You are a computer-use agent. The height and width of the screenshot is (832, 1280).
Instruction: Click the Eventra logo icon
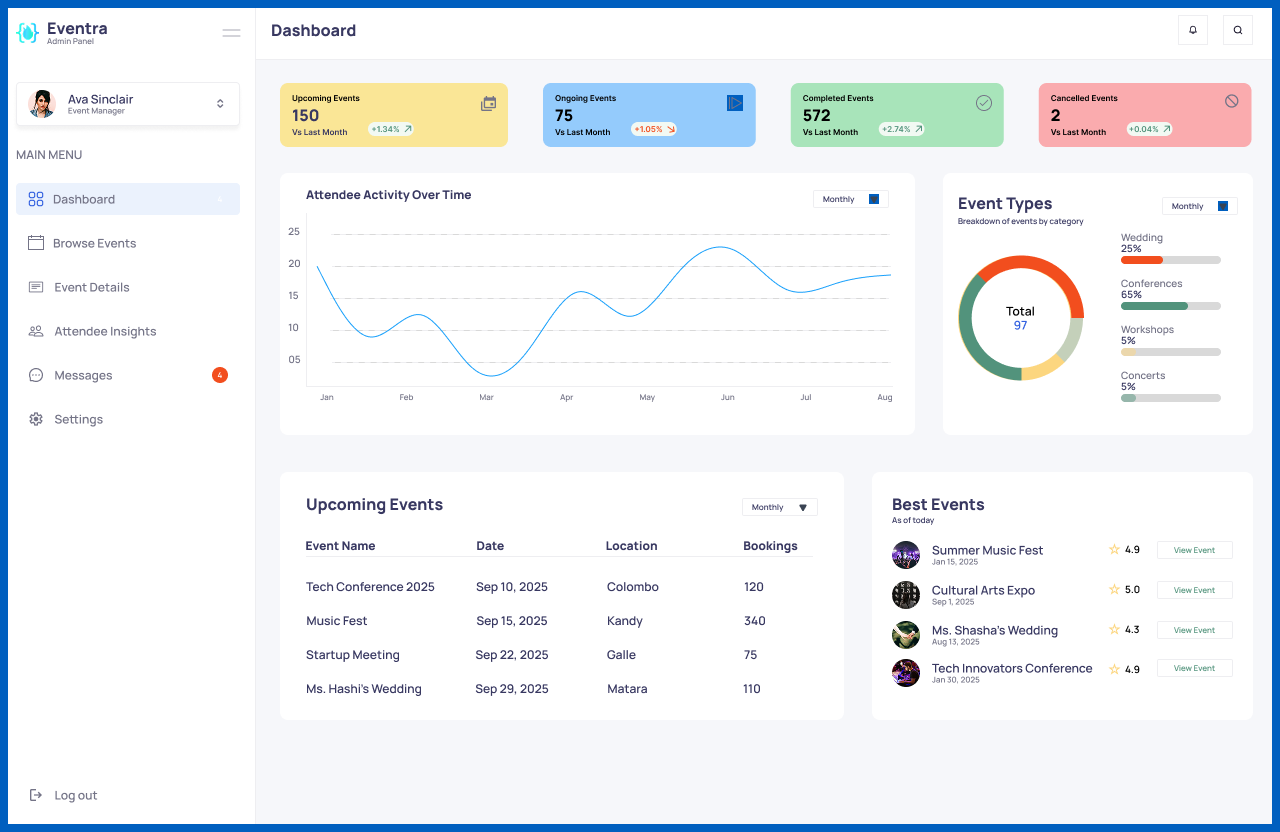tap(27, 33)
